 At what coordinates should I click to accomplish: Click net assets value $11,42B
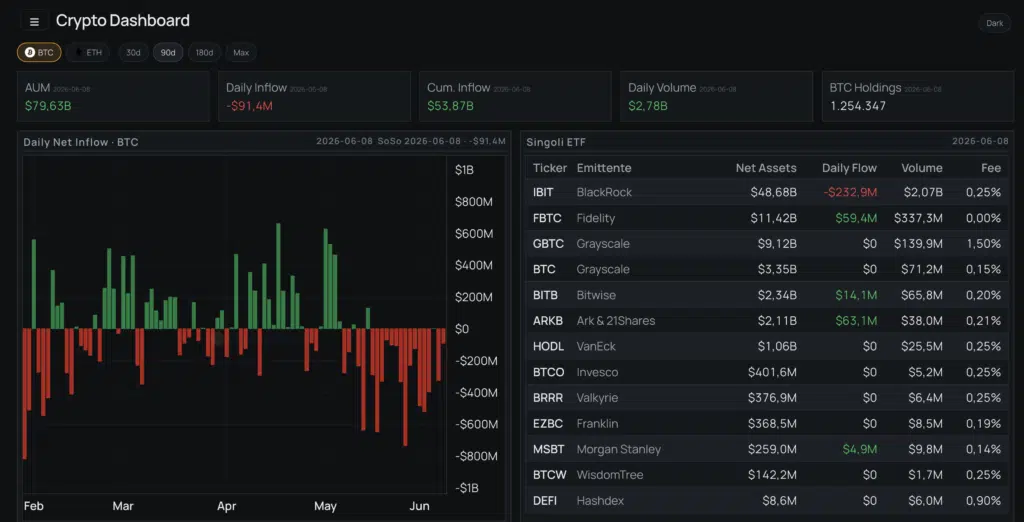774,218
